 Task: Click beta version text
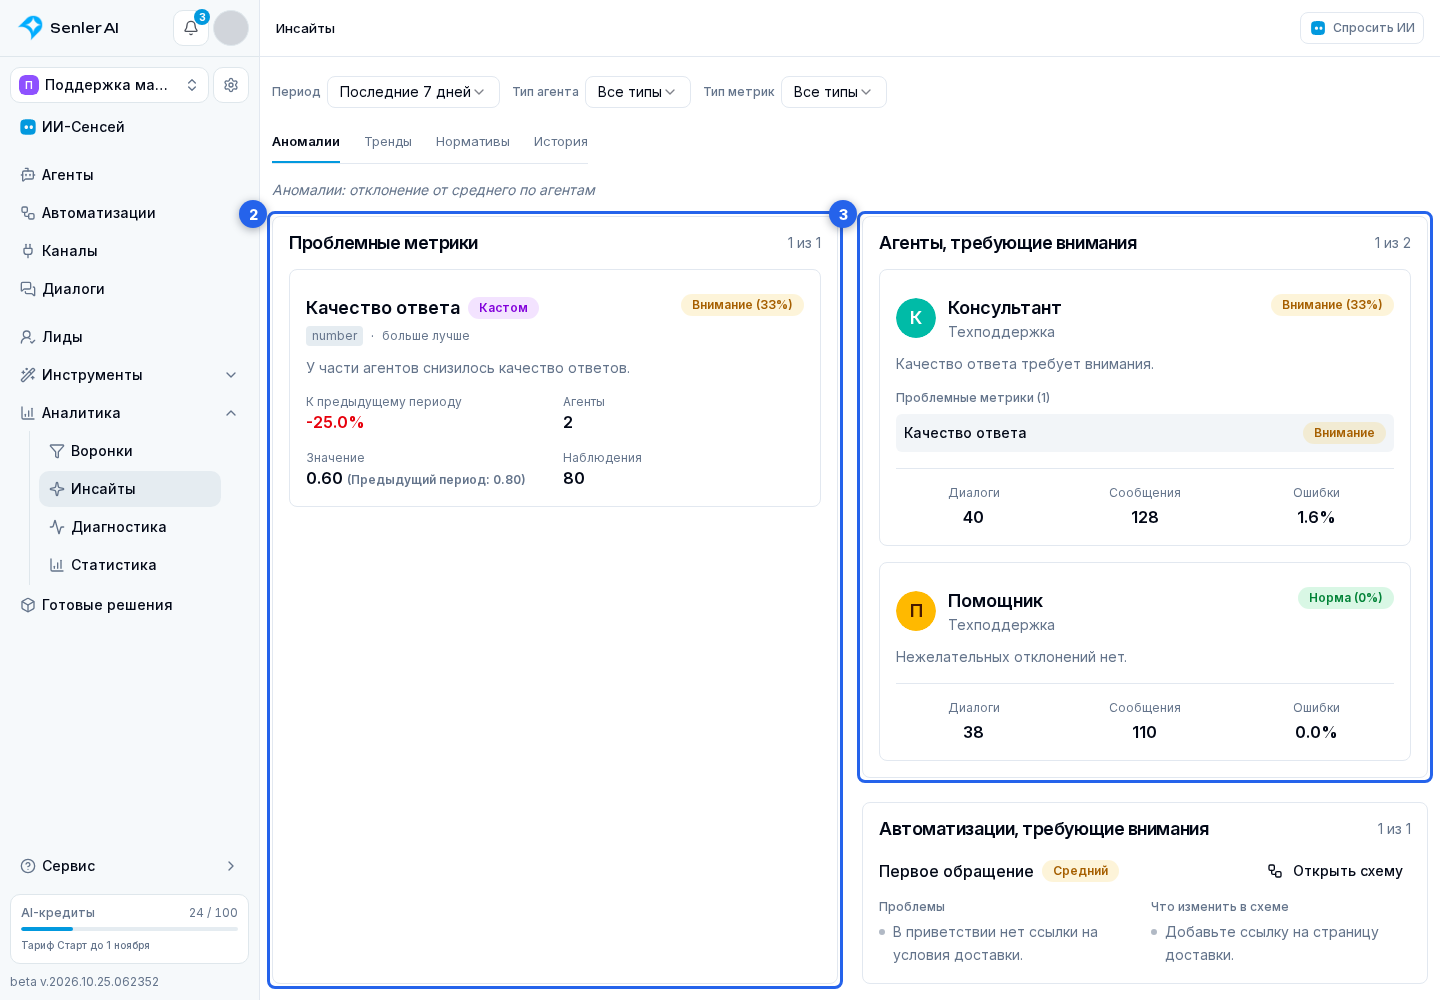[85, 982]
